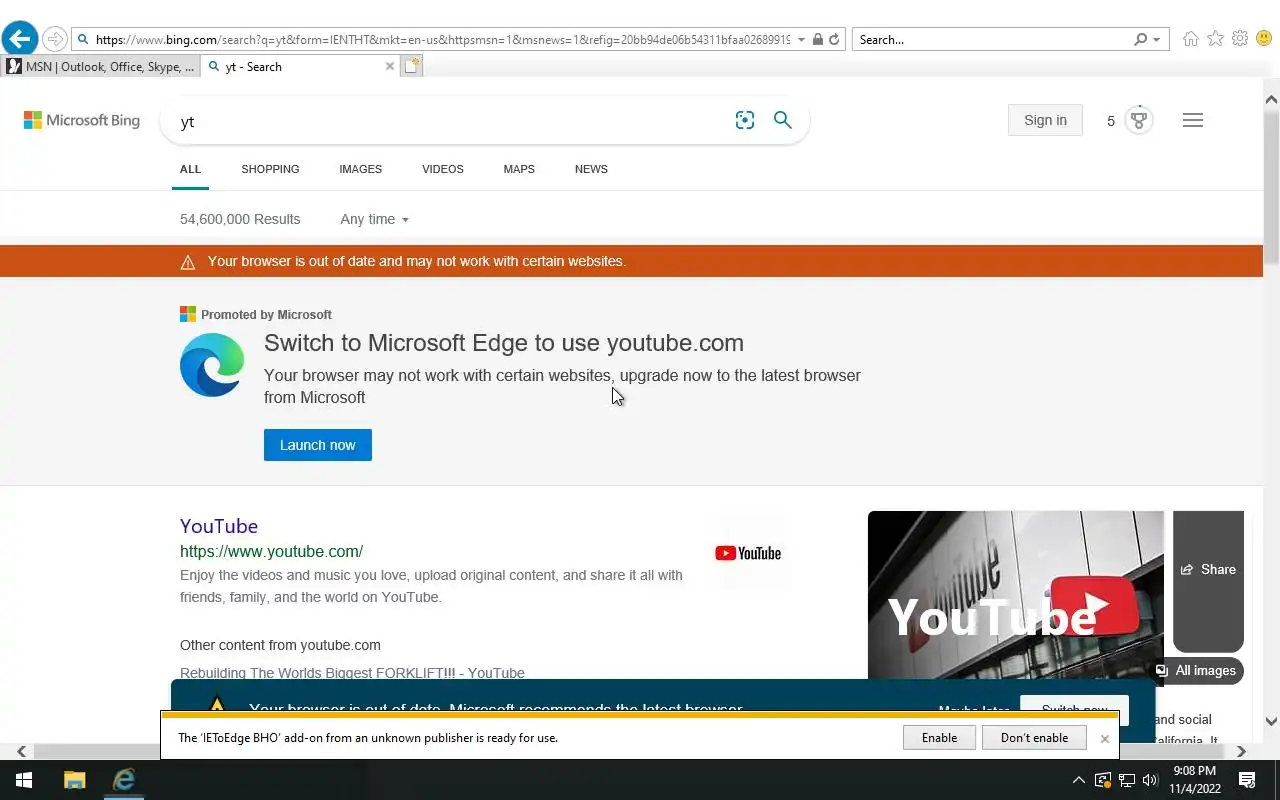Open the Rewards trophy icon
Image resolution: width=1280 pixels, height=800 pixels.
pos(1139,120)
